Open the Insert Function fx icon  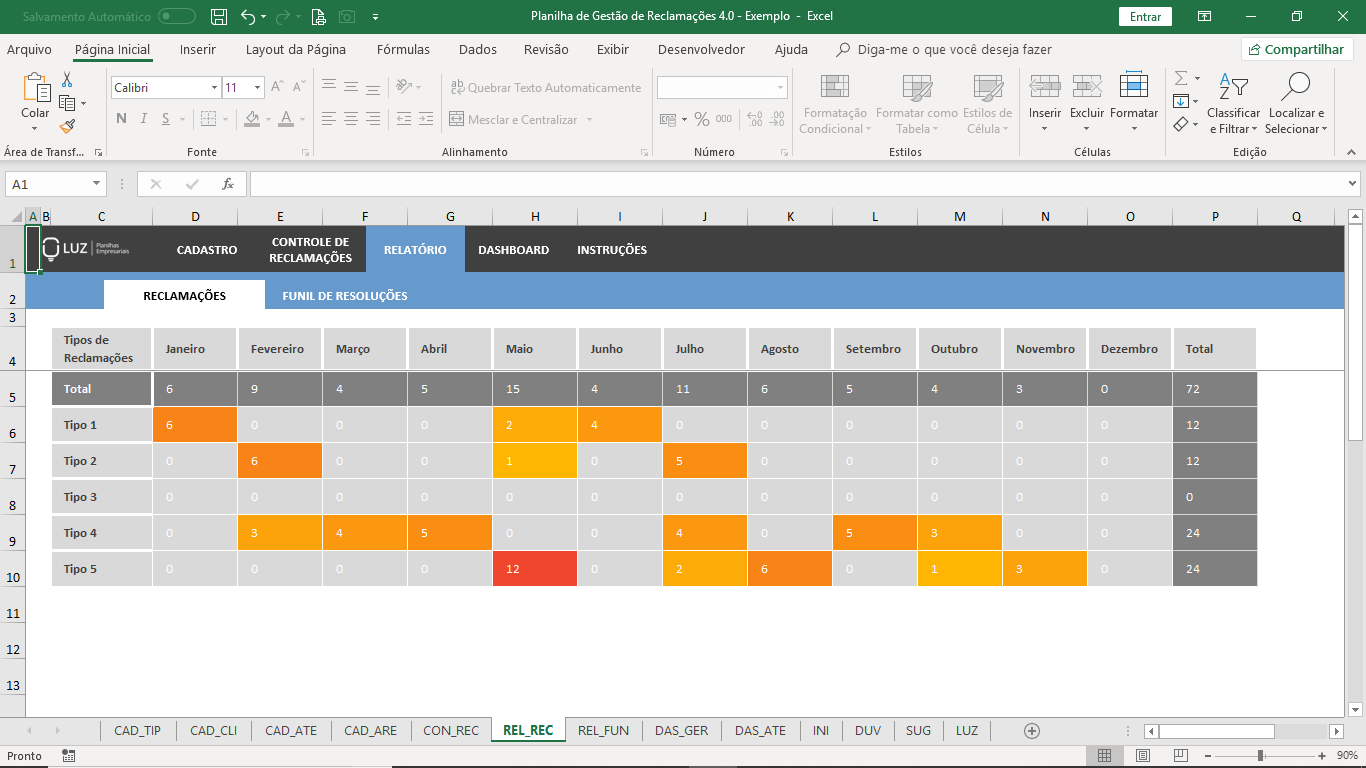coord(228,184)
